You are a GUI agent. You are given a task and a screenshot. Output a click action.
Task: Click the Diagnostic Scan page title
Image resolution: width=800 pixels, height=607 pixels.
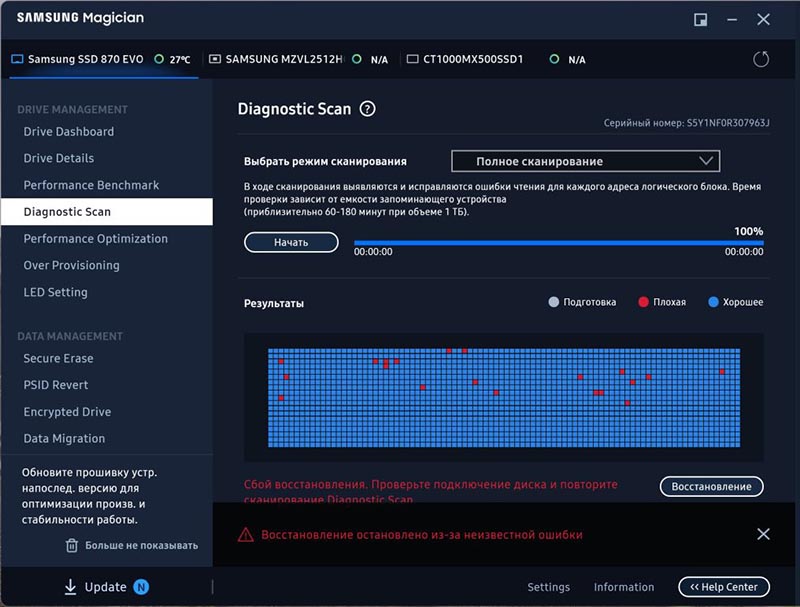click(294, 109)
